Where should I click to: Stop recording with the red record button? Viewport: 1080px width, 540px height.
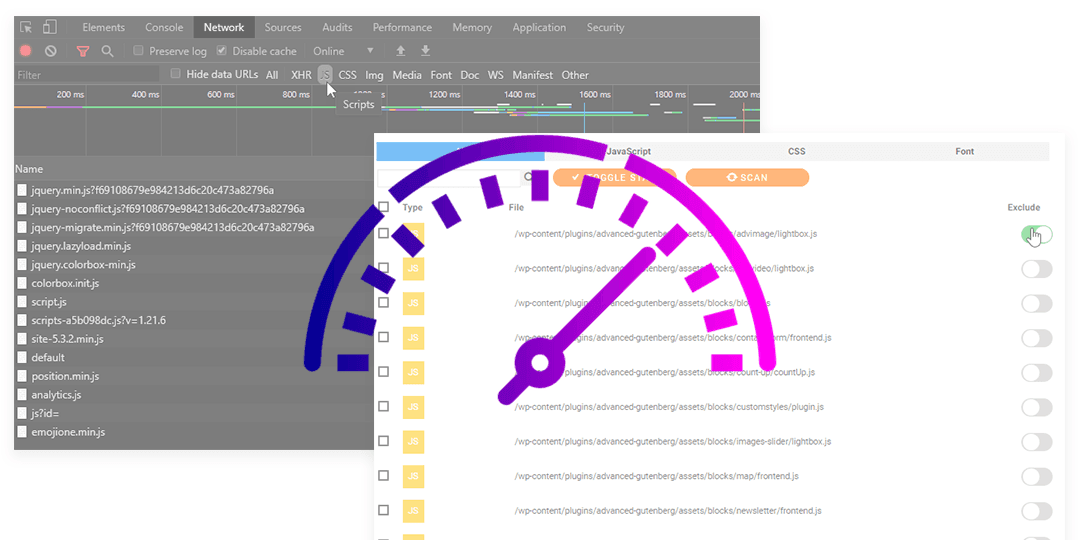click(26, 51)
